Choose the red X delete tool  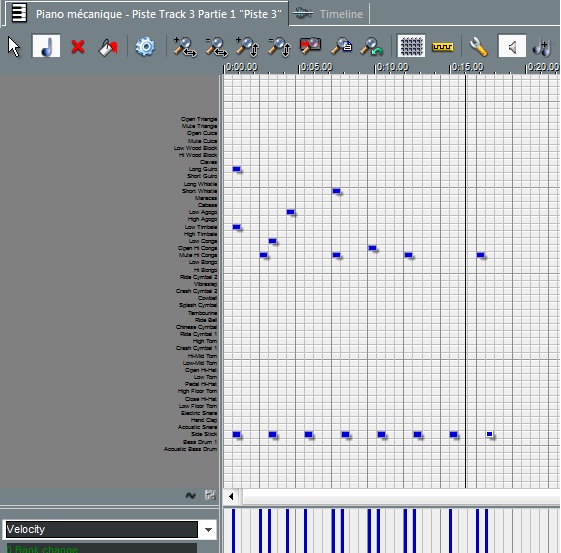78,47
